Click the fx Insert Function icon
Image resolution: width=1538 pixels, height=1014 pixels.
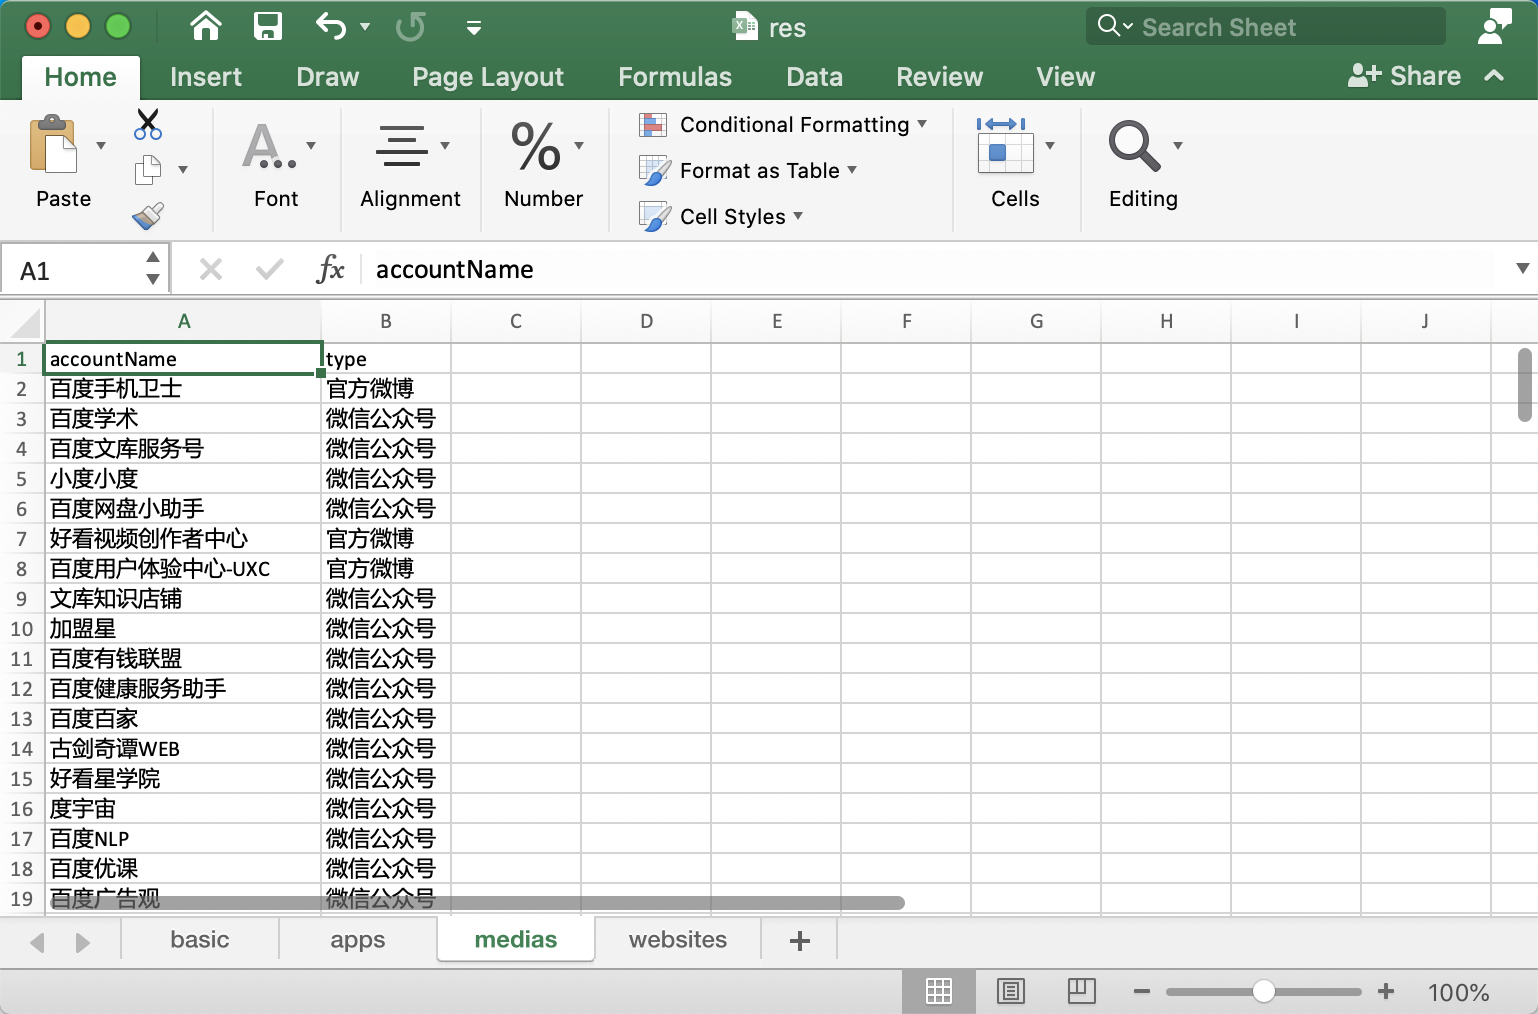330,269
